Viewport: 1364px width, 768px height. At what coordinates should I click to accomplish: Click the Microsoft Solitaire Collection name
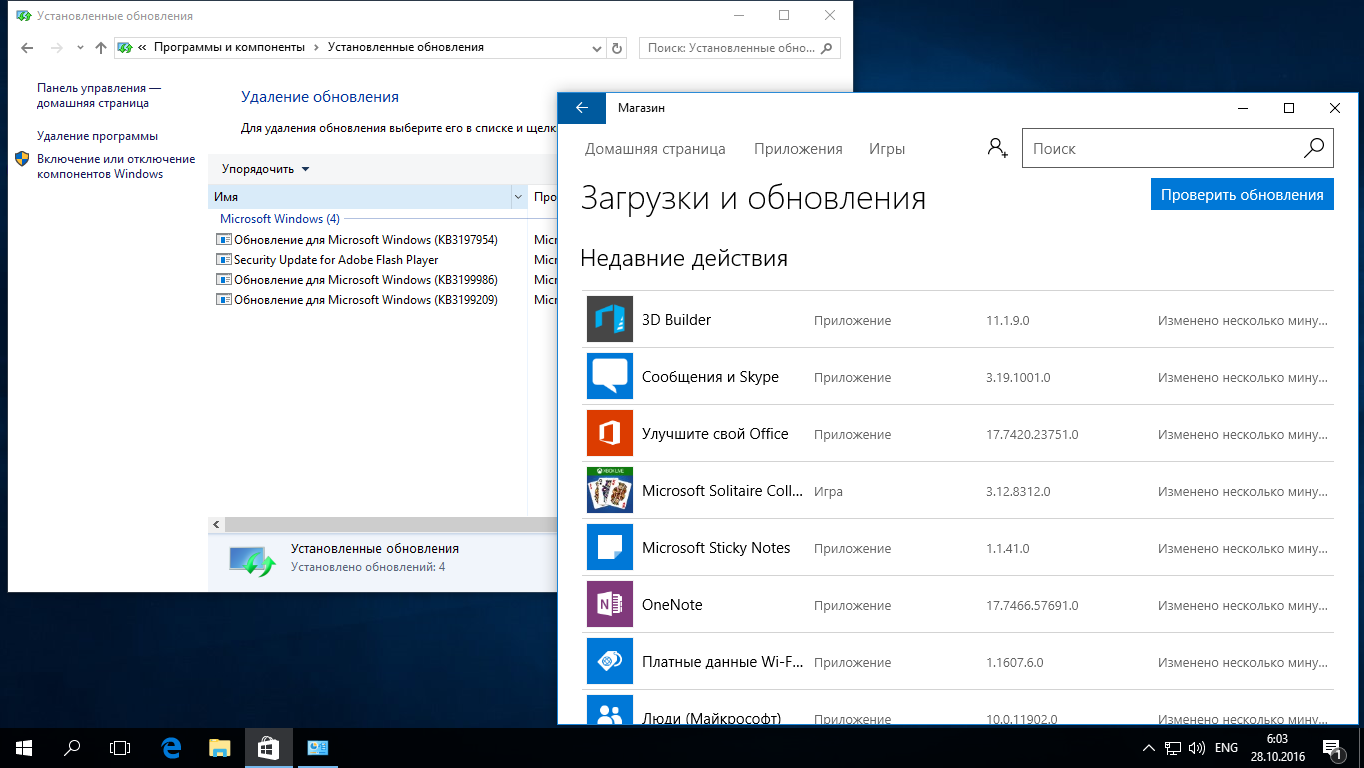(x=723, y=491)
